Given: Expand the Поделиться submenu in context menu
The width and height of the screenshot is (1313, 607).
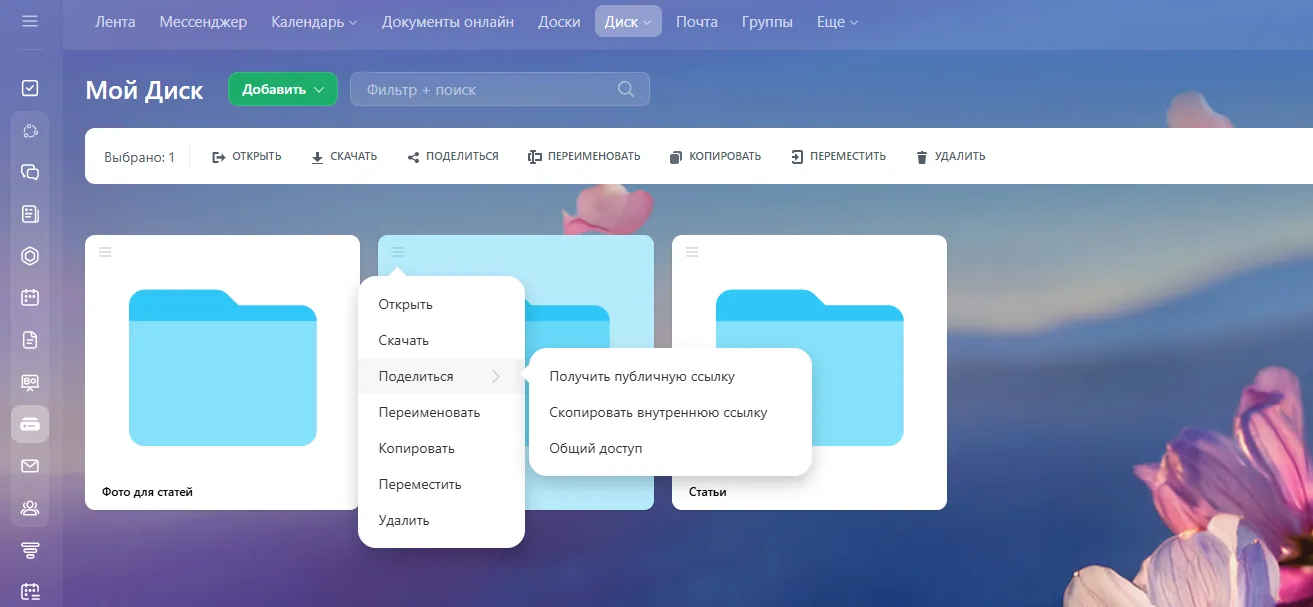Looking at the screenshot, I should pos(441,376).
